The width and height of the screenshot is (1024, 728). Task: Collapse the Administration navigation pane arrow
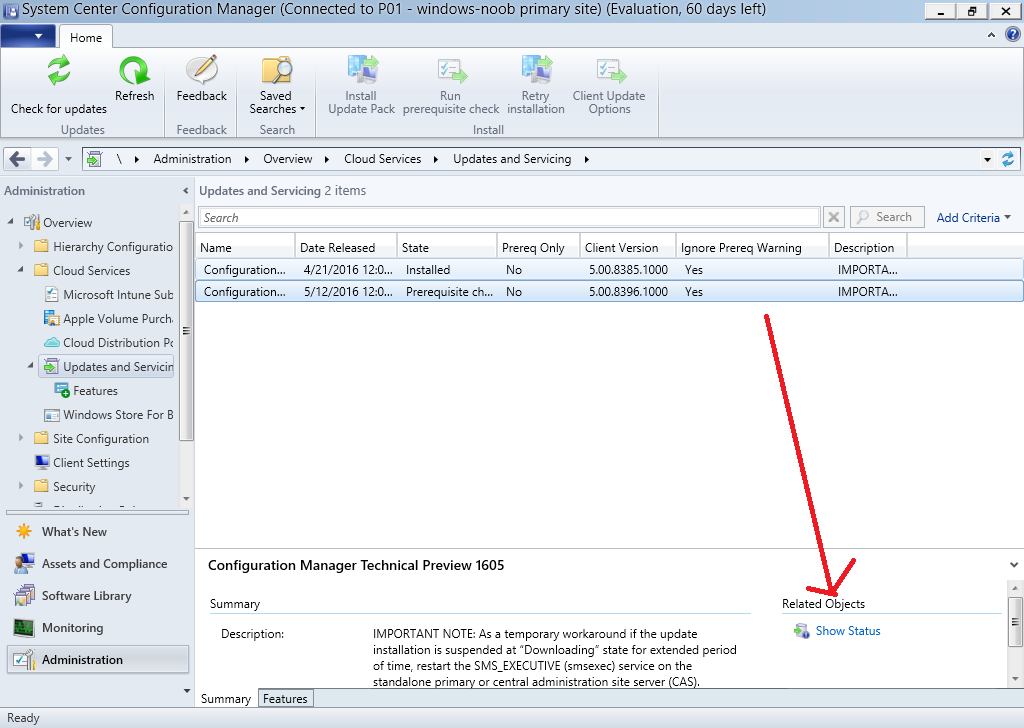[x=185, y=191]
